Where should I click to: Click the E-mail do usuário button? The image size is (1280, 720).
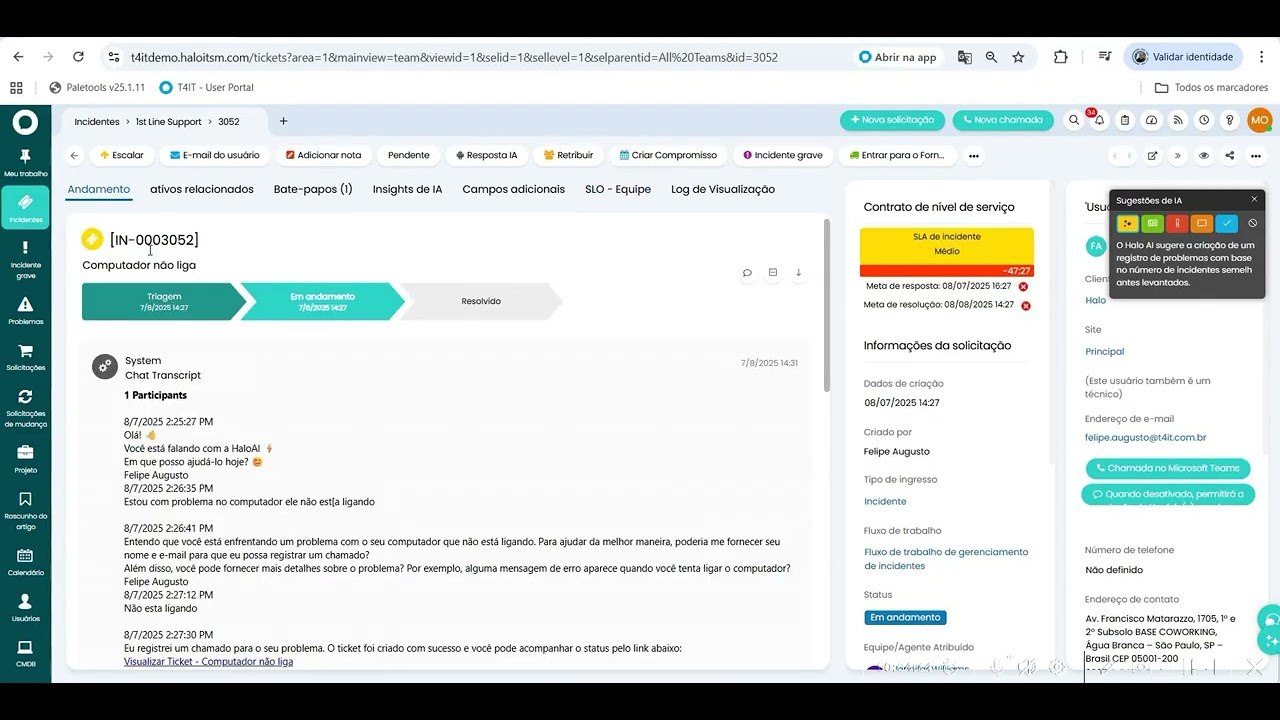click(x=215, y=156)
